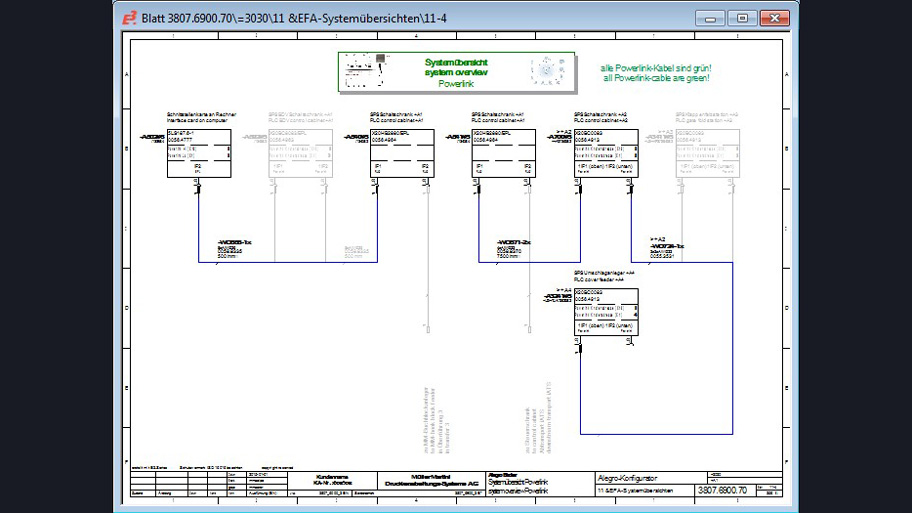
Task: Click the greyed-out SPS Kapp station block
Action: pos(708,154)
